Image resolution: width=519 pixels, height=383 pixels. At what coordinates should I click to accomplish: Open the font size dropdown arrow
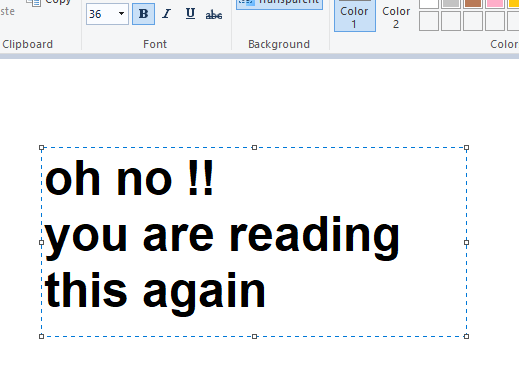tap(121, 14)
